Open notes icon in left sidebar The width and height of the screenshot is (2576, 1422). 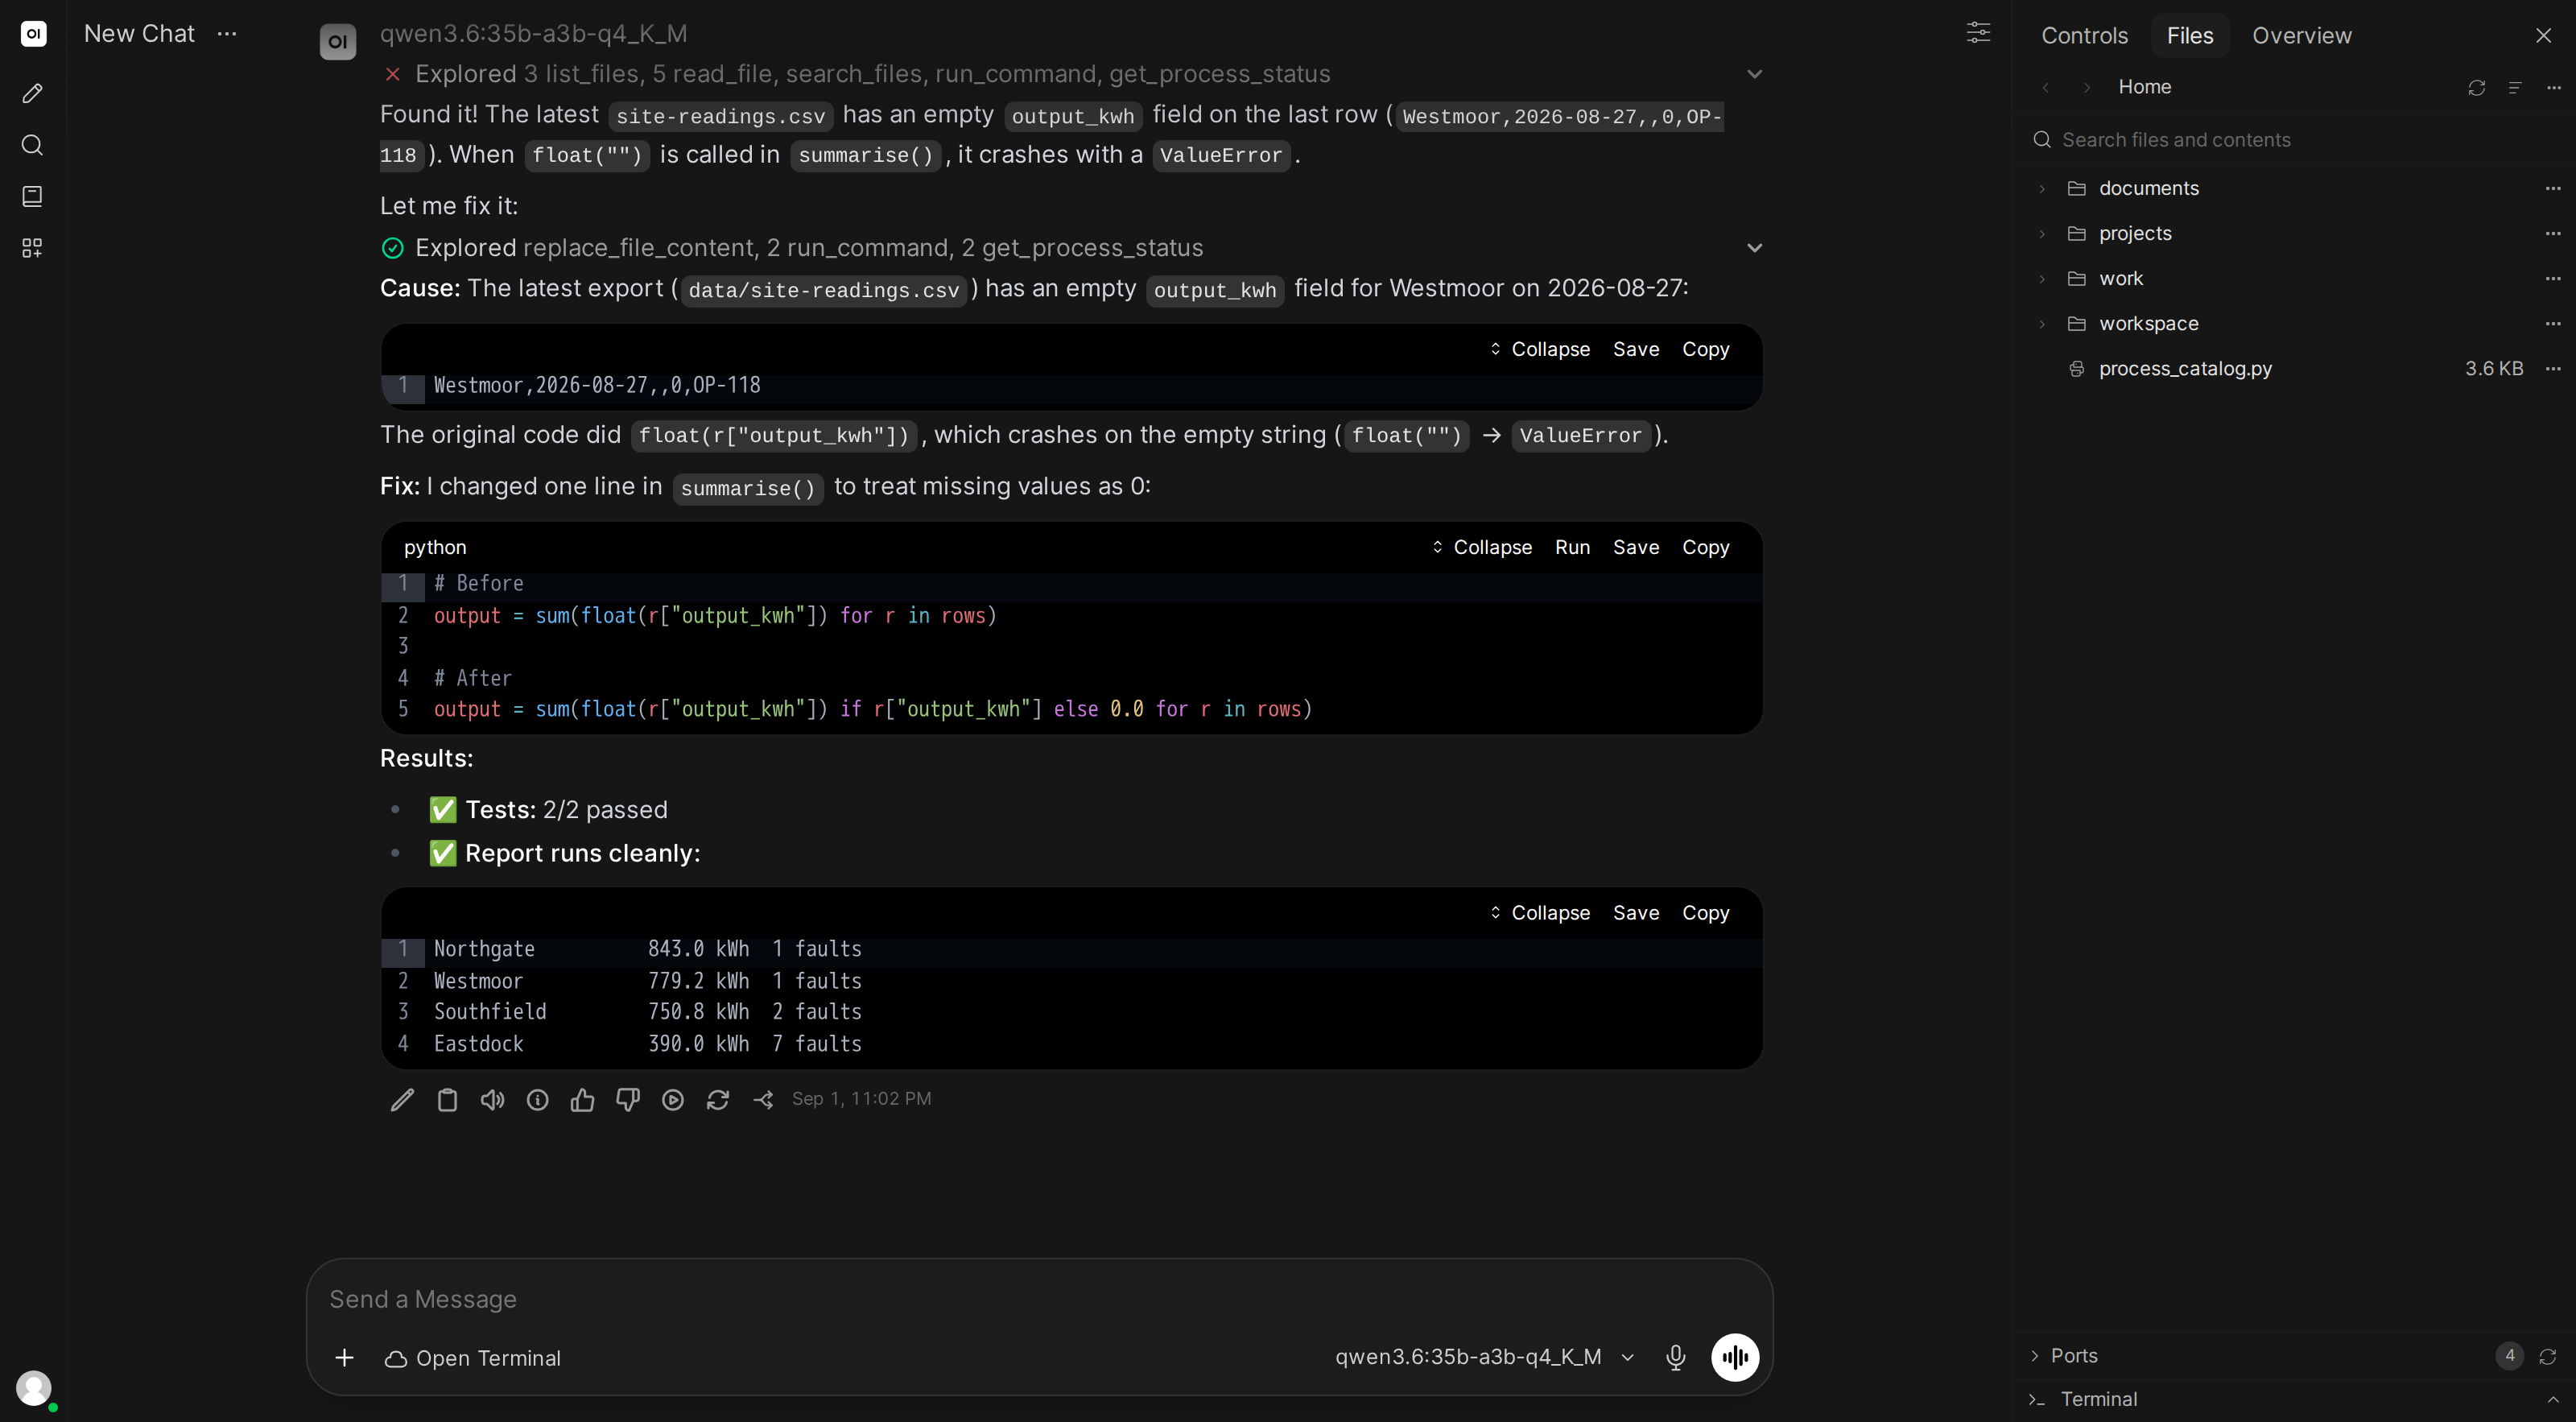[x=32, y=196]
